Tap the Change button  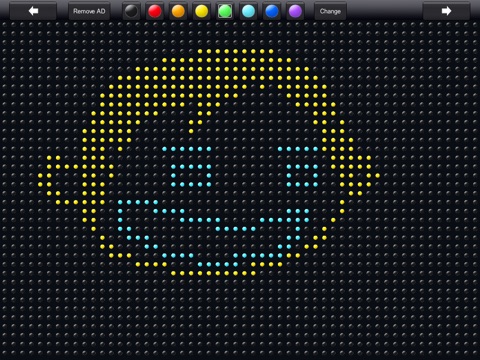[x=330, y=11]
